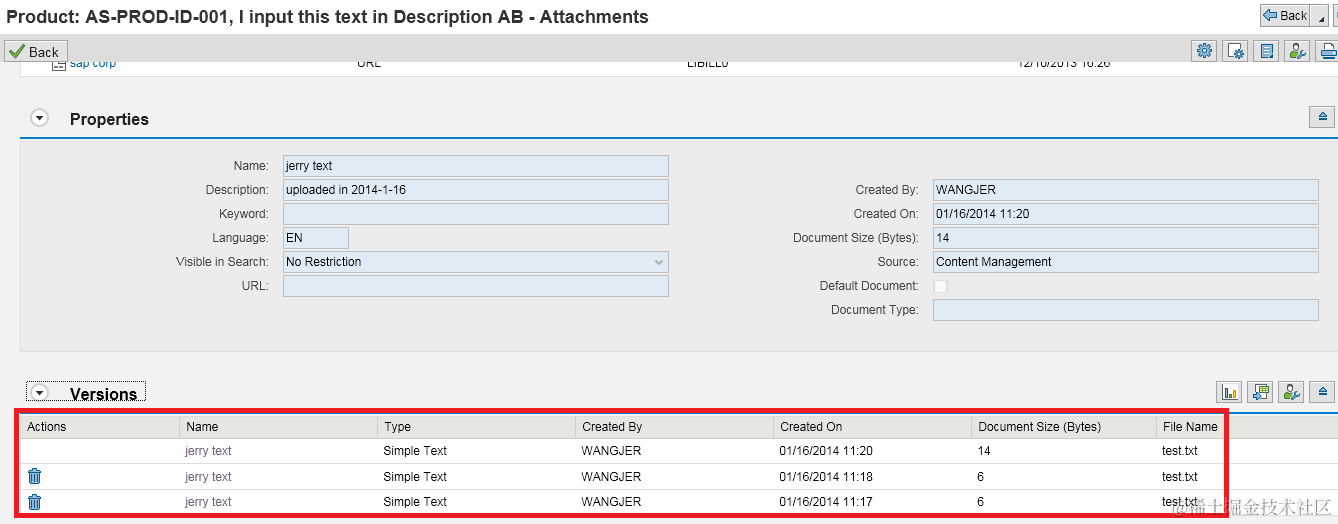Click WANGJER in the 11:18 version row

click(x=611, y=477)
